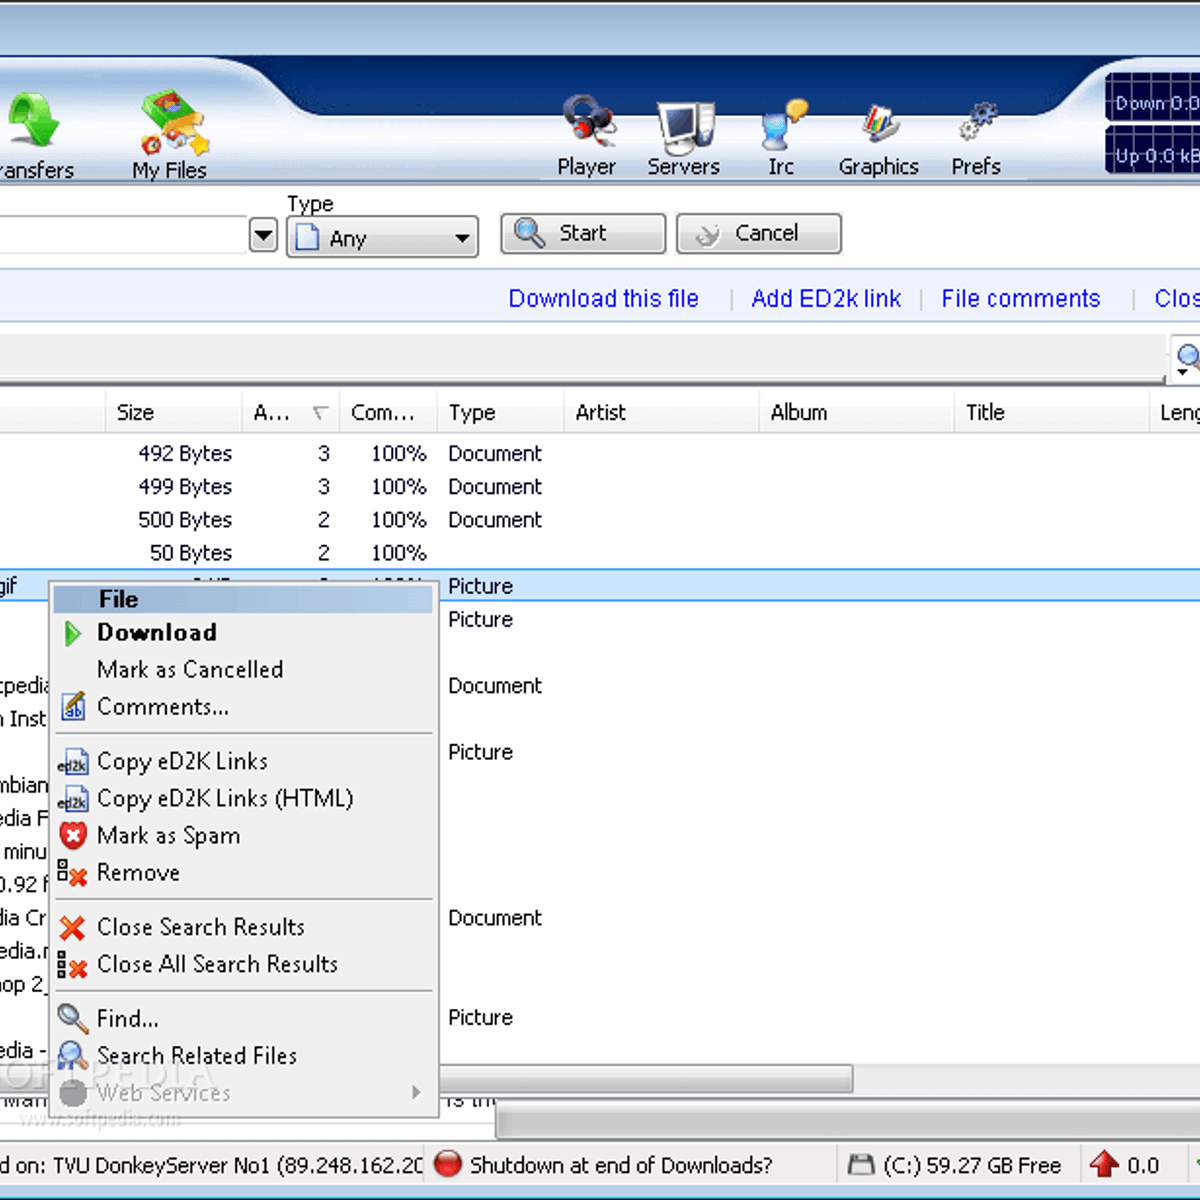The height and width of the screenshot is (1200, 1200).
Task: Expand the Type Any dropdown
Action: 382,238
